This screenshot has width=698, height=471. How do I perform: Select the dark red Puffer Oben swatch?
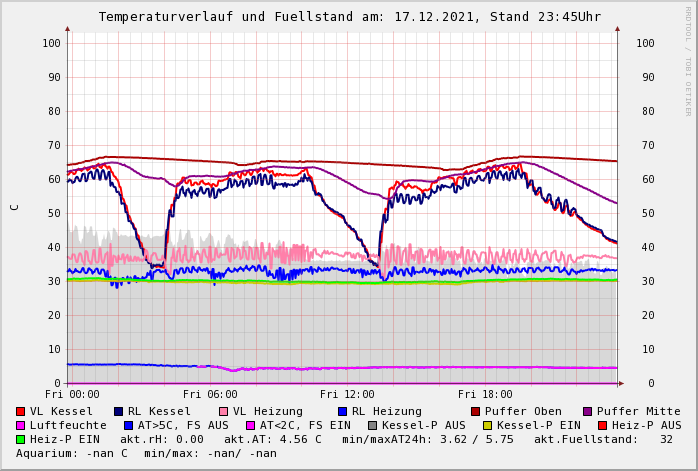[x=476, y=411]
